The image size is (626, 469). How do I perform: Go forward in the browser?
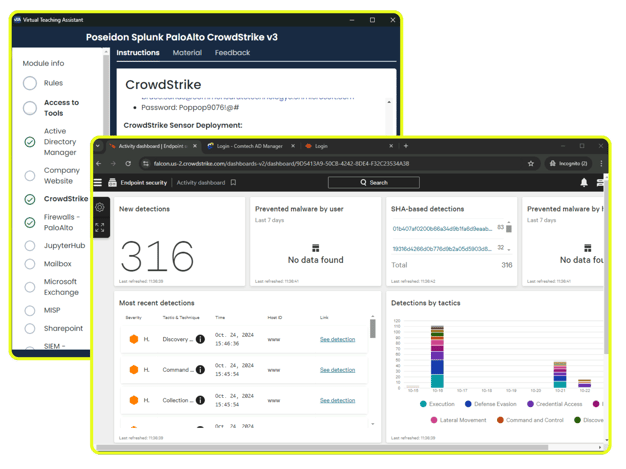point(113,164)
